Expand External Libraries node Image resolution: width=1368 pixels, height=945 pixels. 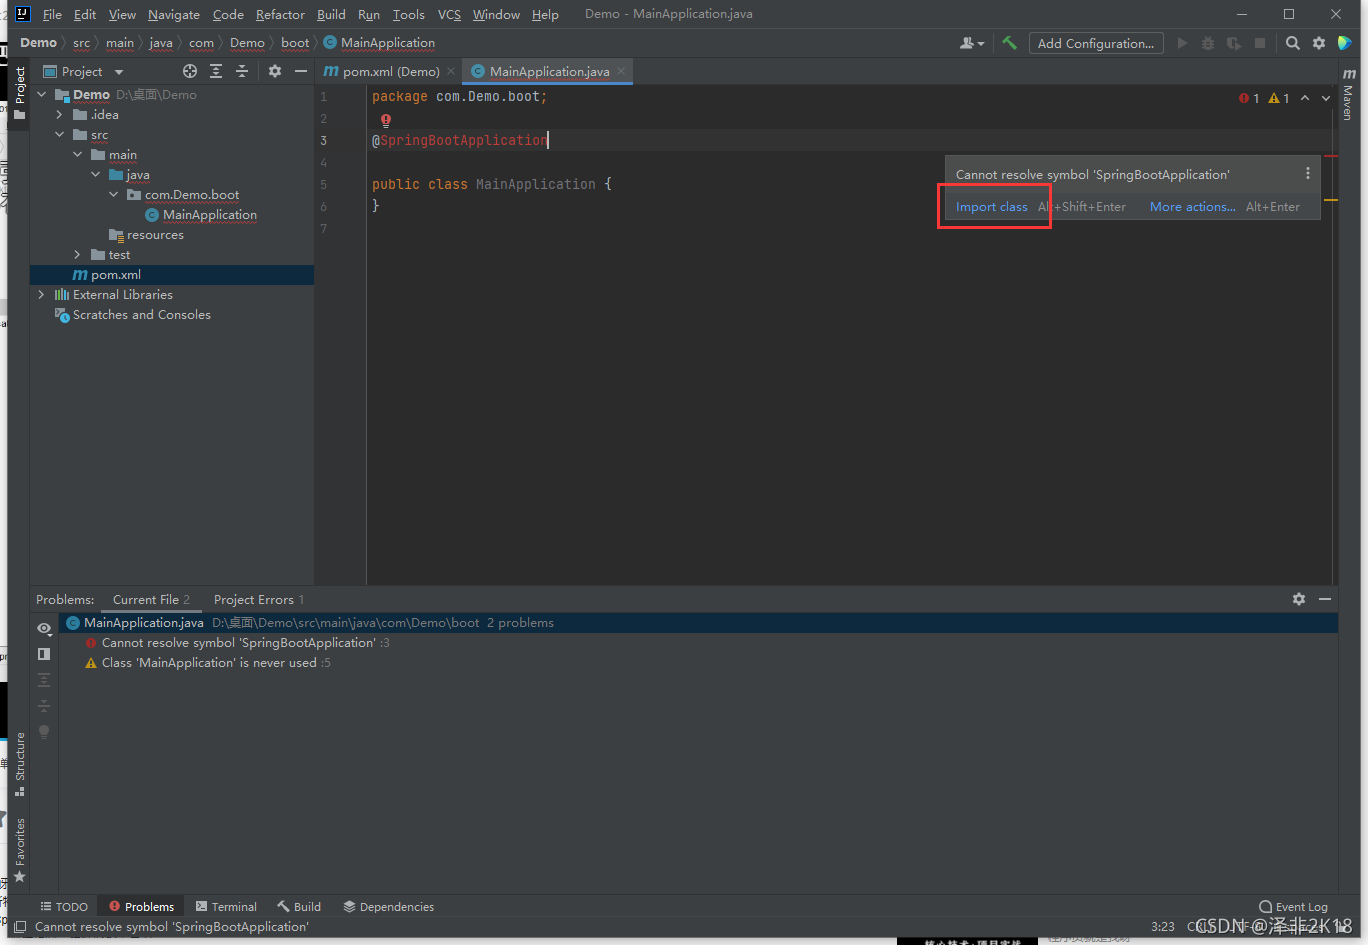coord(42,295)
